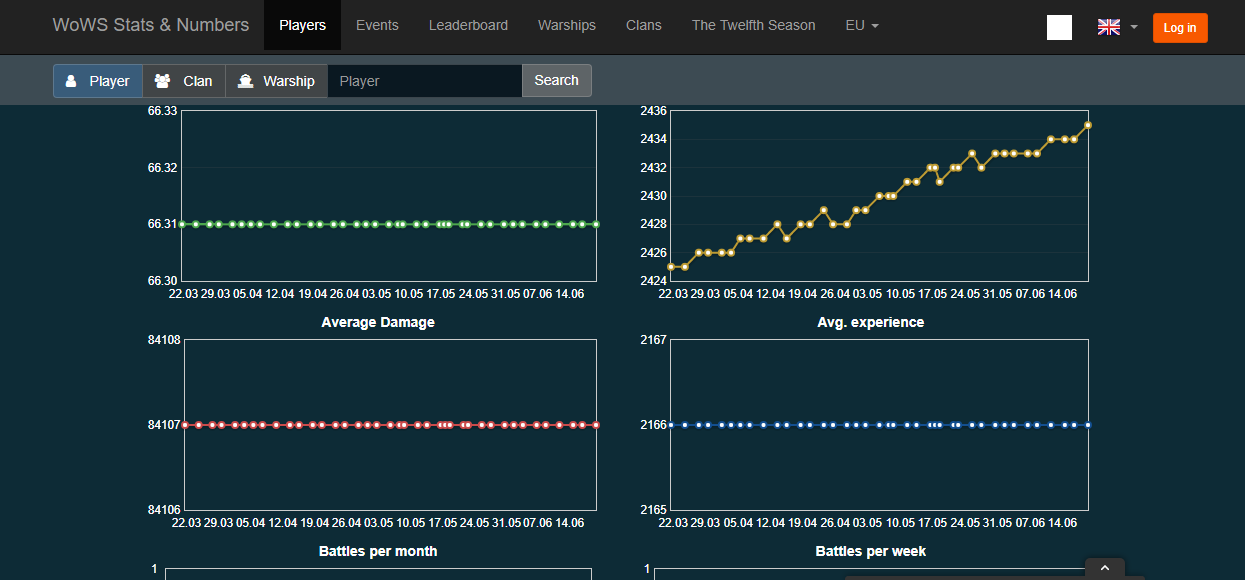1260x580 pixels.
Task: Switch search type to Player
Action: [98, 81]
